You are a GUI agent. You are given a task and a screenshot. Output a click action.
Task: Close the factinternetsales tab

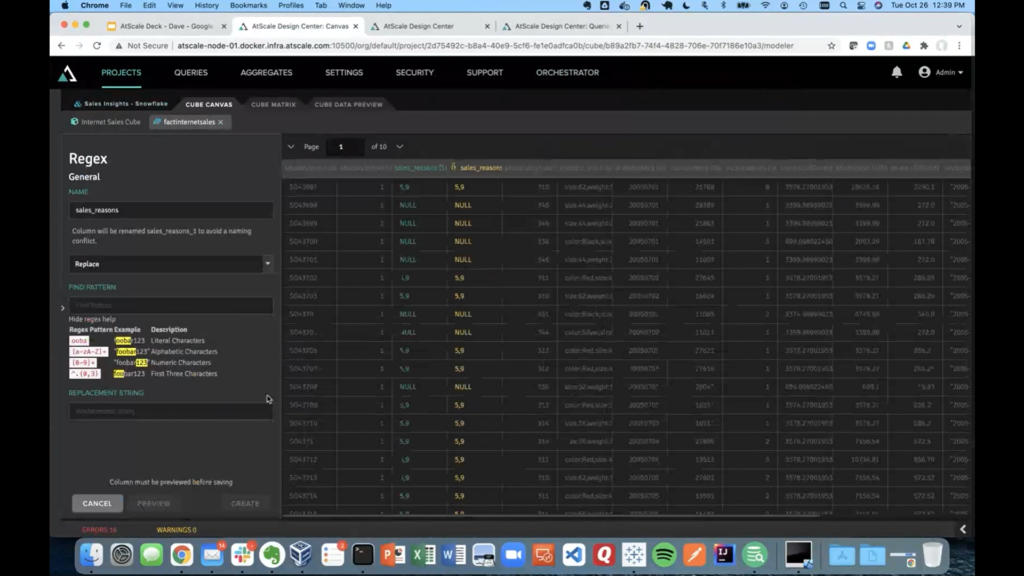click(221, 122)
